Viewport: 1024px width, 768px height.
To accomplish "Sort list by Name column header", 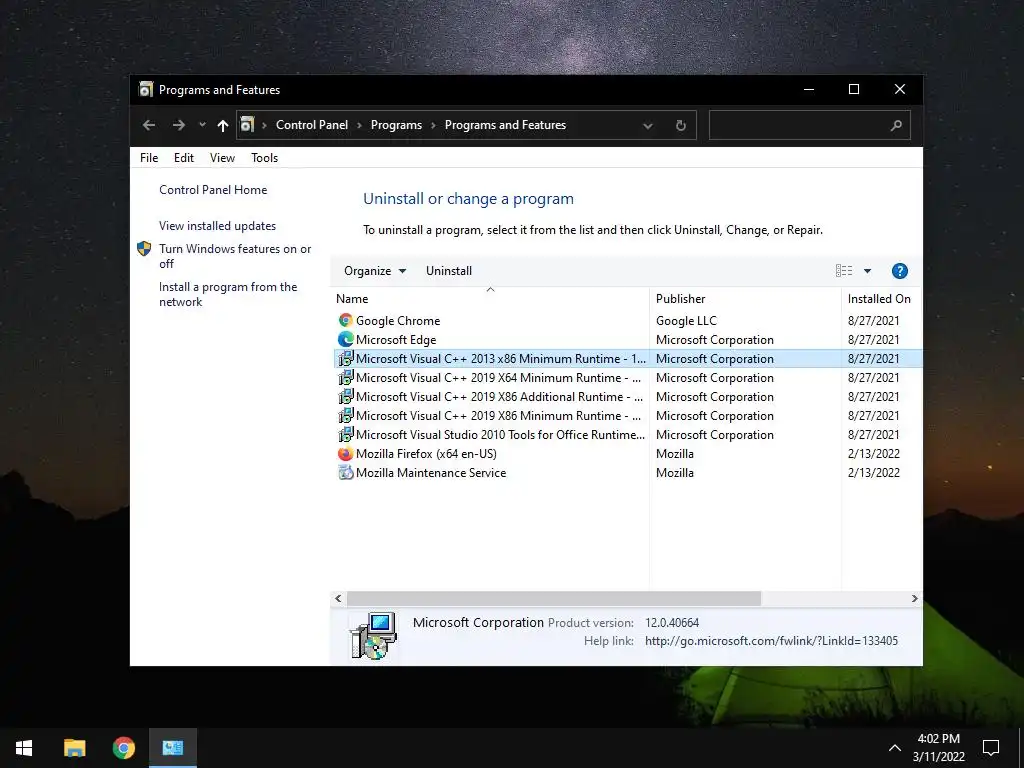I will [490, 298].
